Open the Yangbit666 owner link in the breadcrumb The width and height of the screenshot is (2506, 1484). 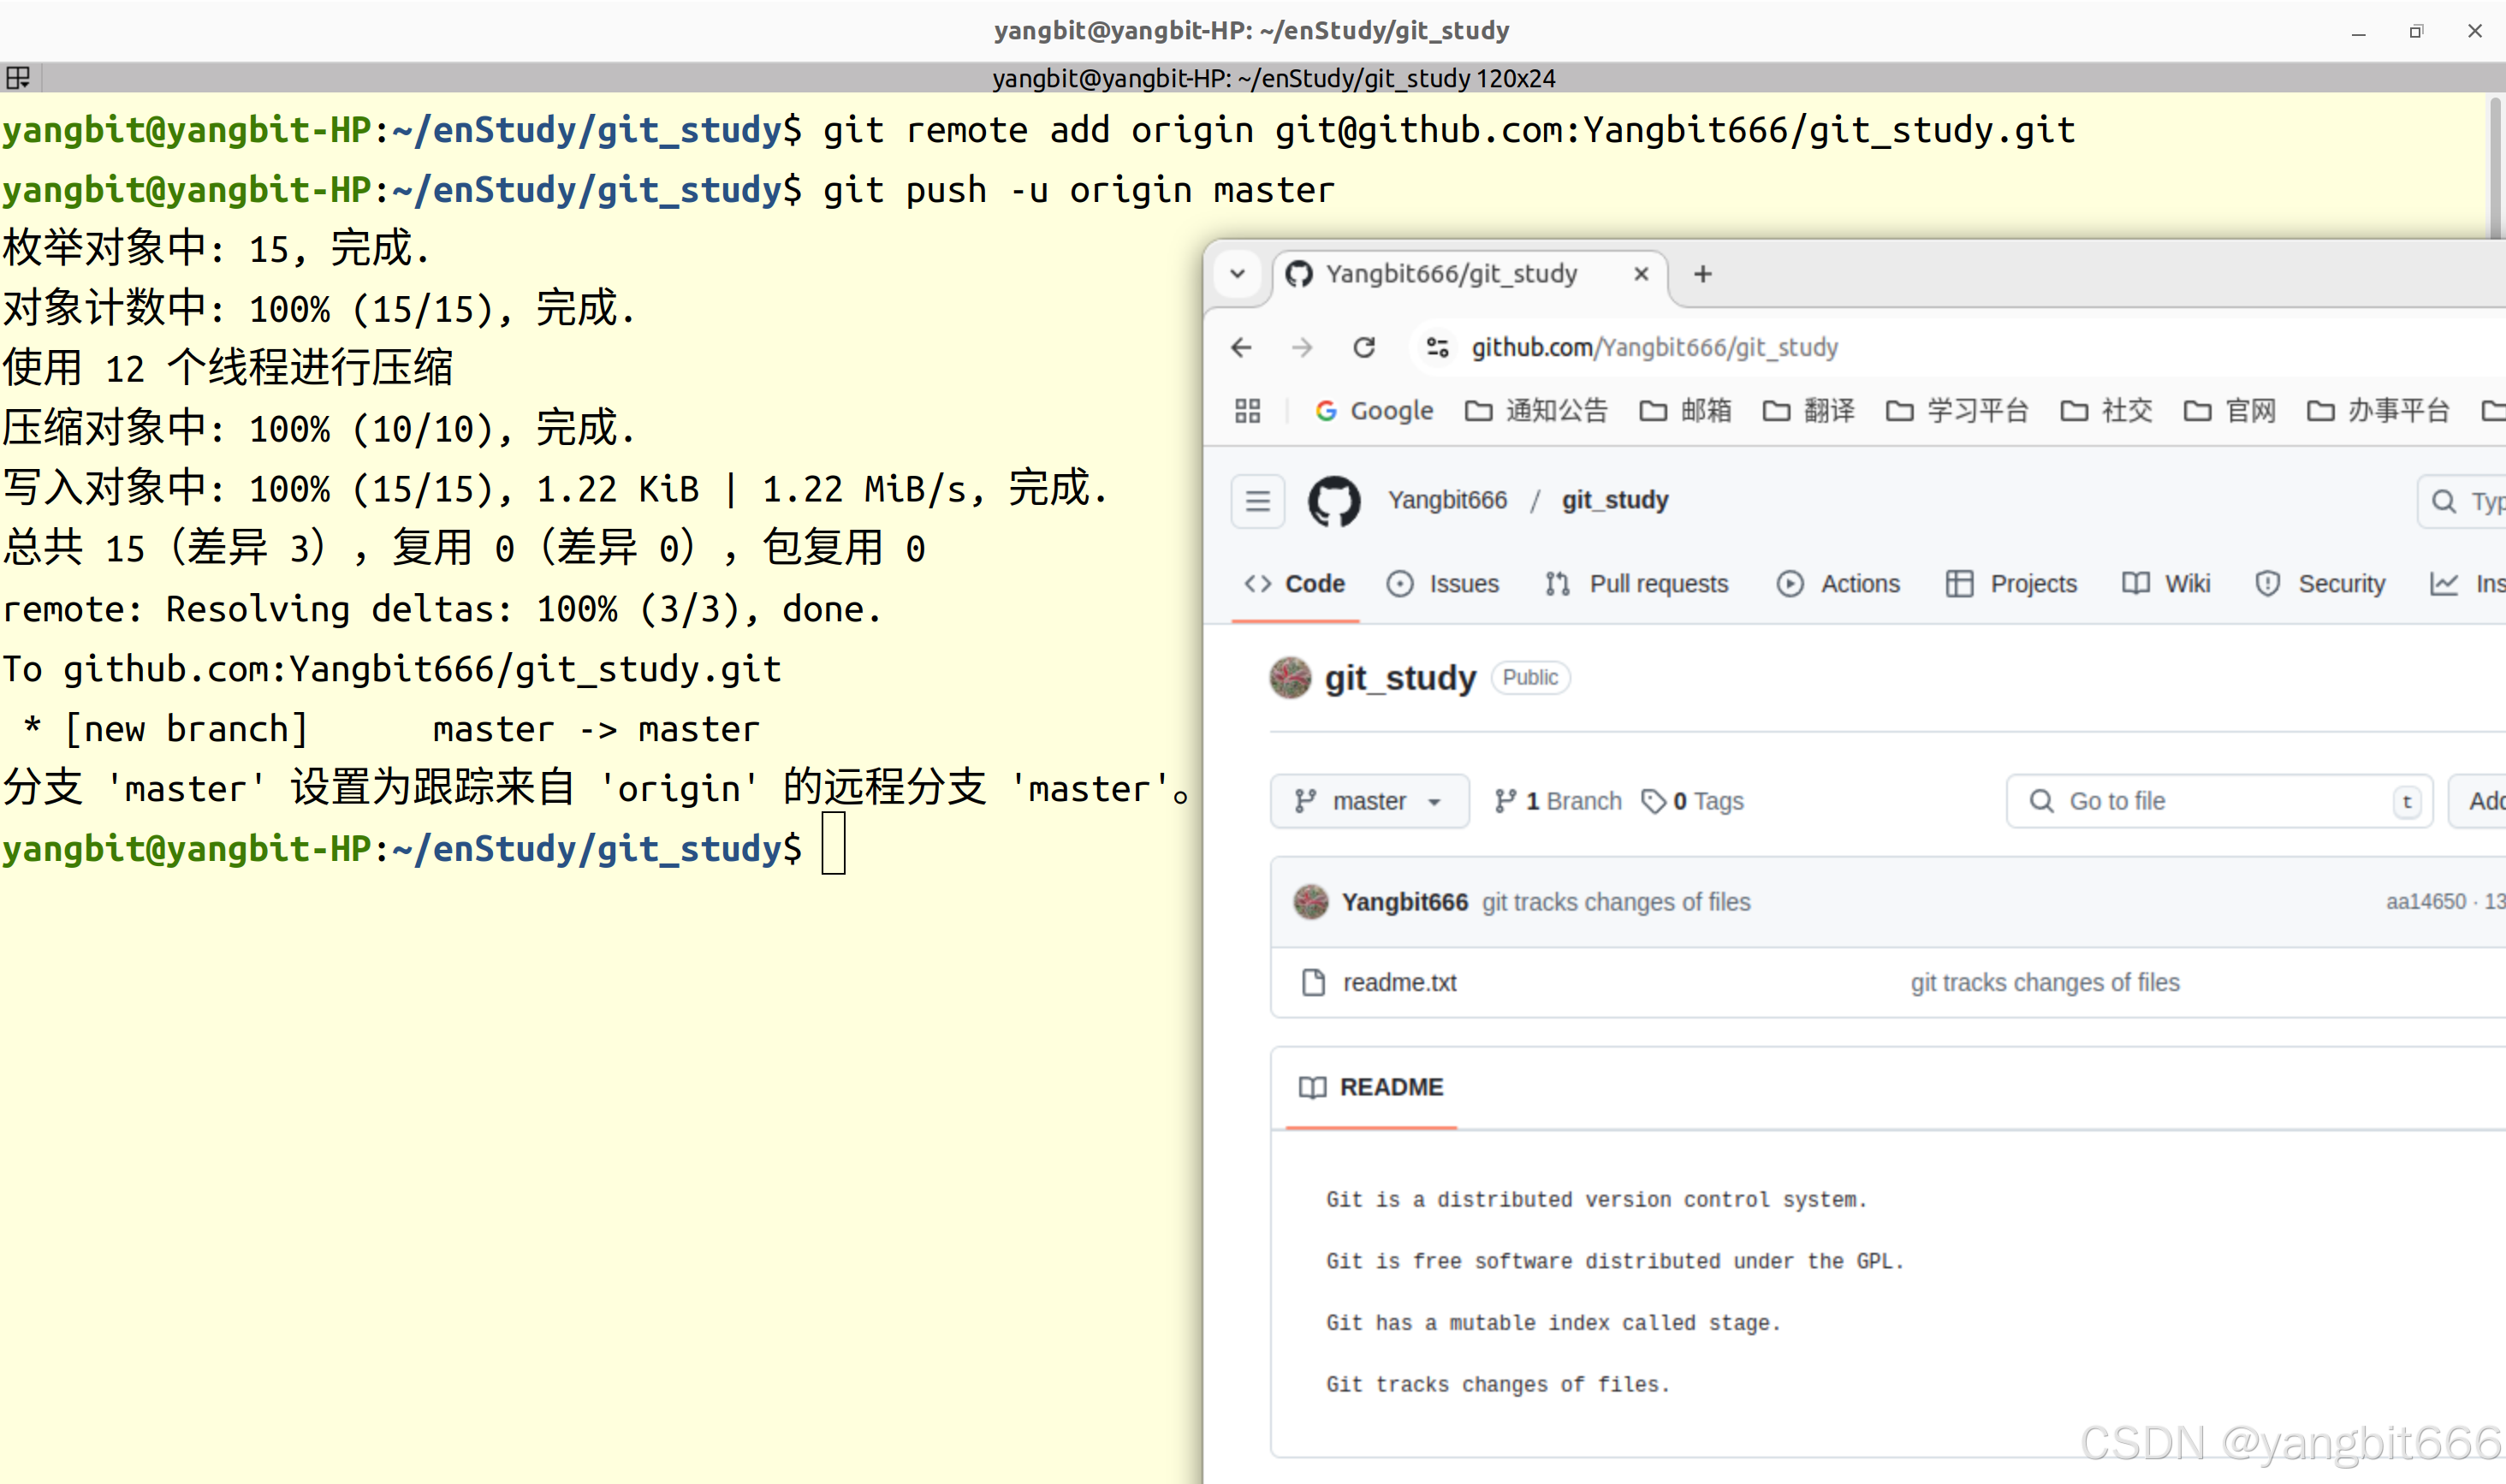(1446, 500)
